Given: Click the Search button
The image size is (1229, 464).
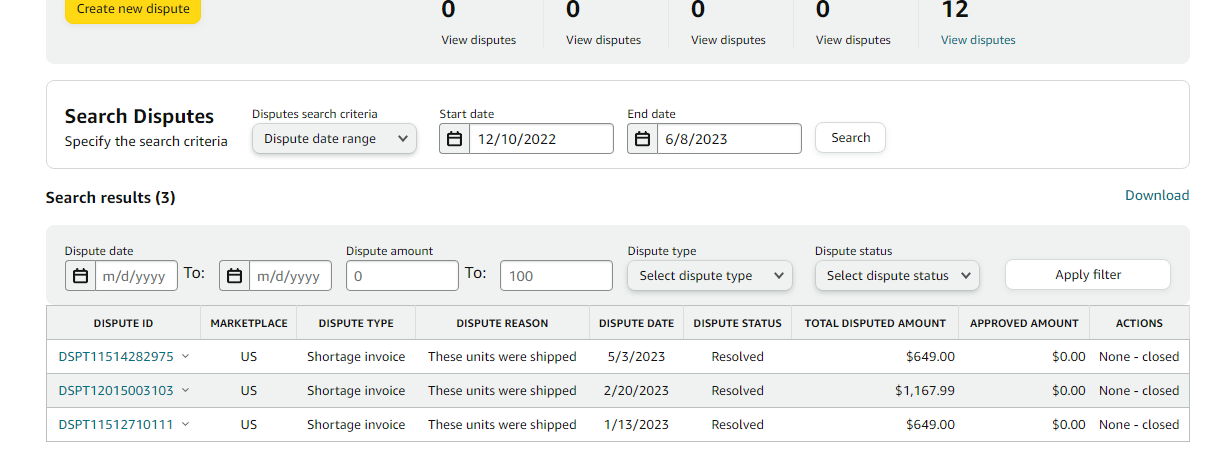Looking at the screenshot, I should (x=851, y=138).
